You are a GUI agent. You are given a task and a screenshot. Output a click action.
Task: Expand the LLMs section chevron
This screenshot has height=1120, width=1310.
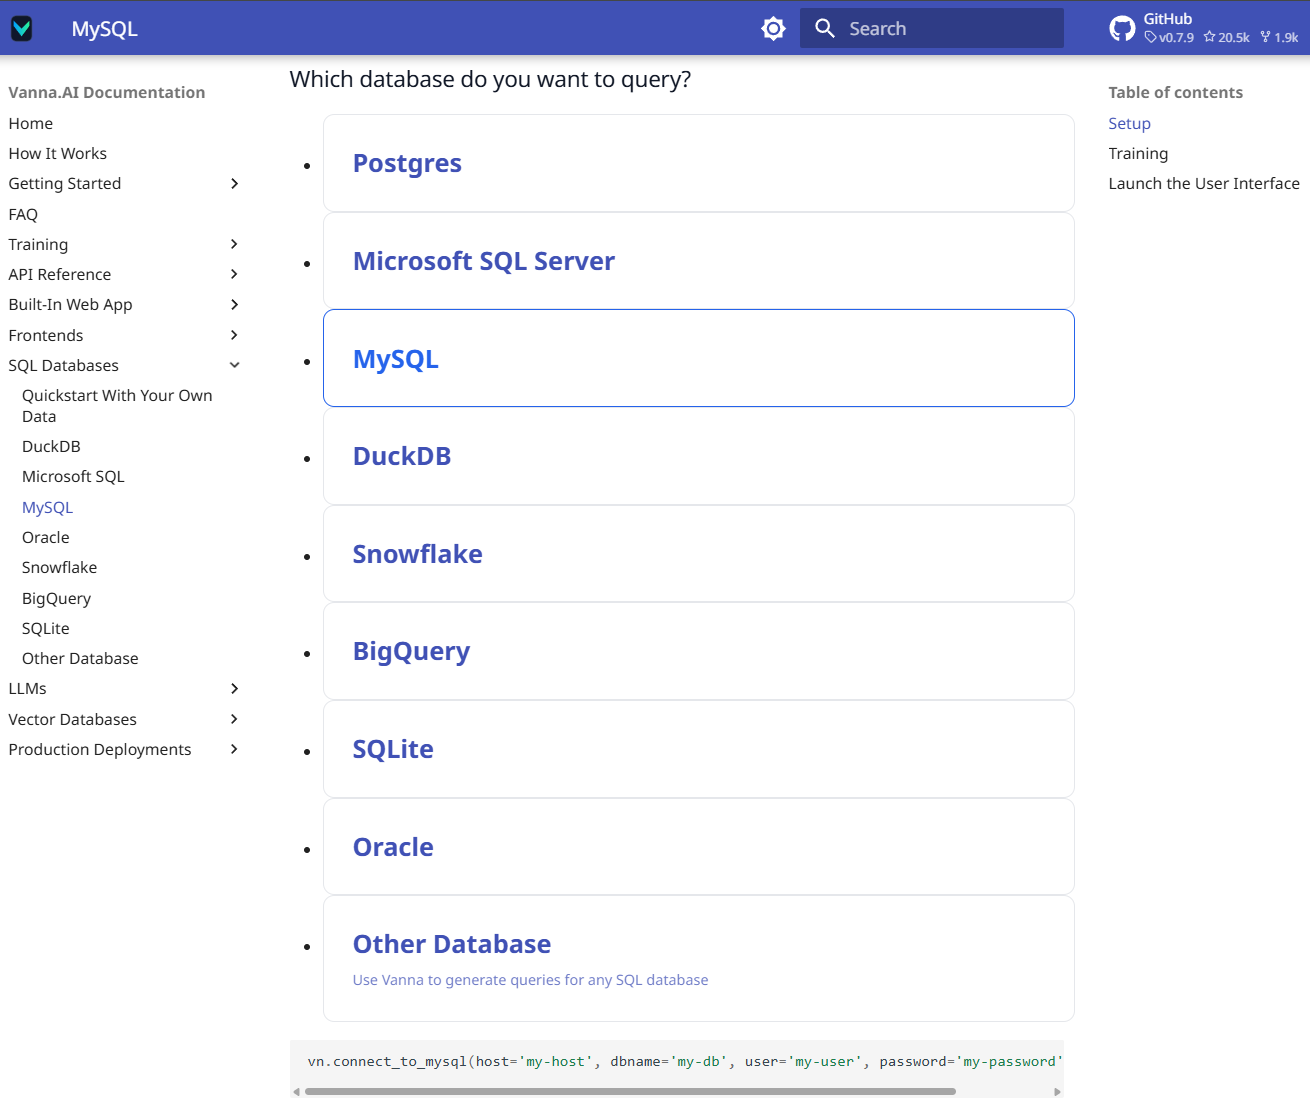pos(234,688)
